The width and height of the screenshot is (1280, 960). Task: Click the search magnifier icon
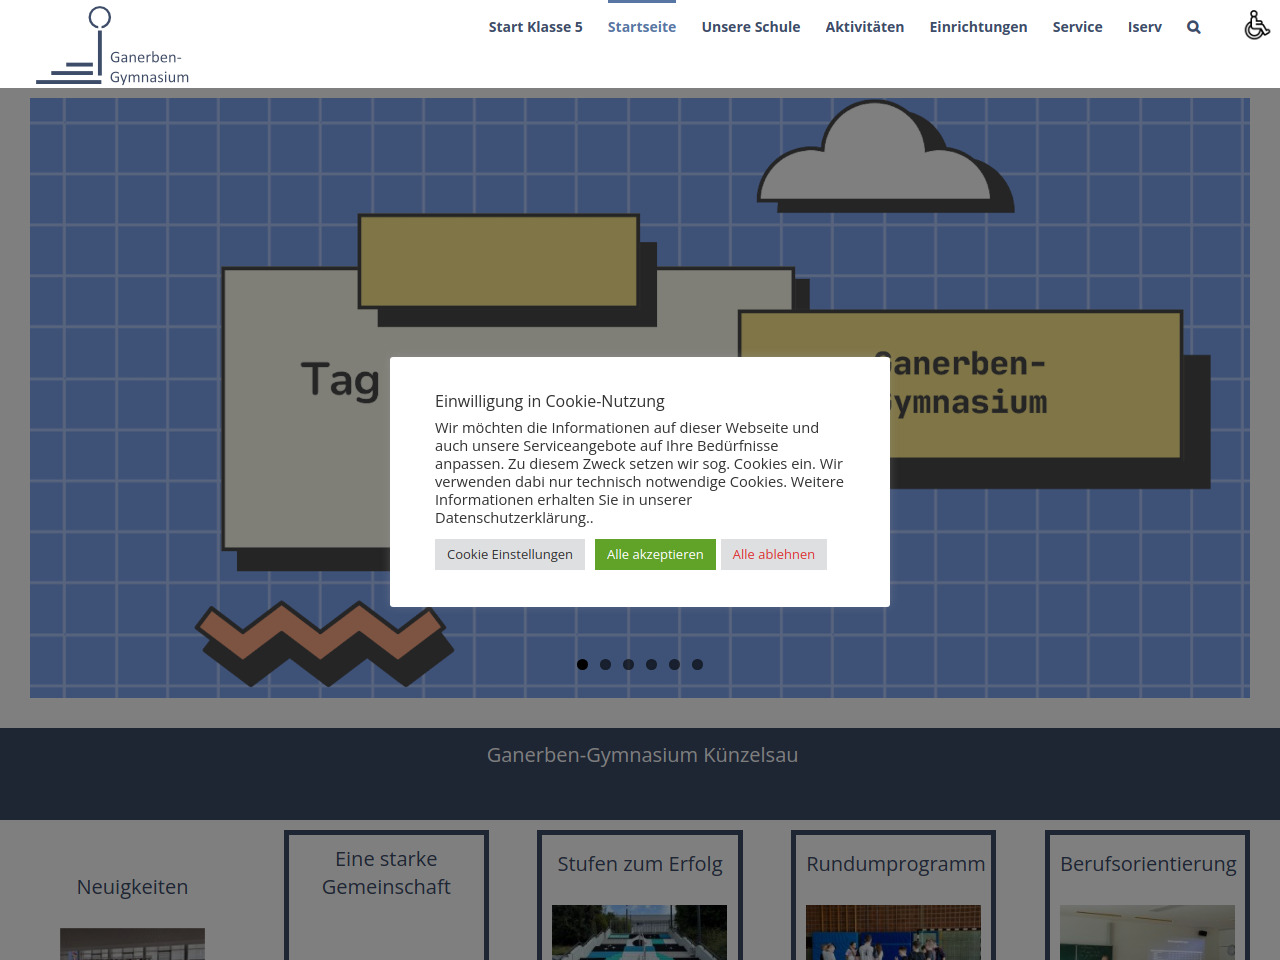tap(1193, 27)
